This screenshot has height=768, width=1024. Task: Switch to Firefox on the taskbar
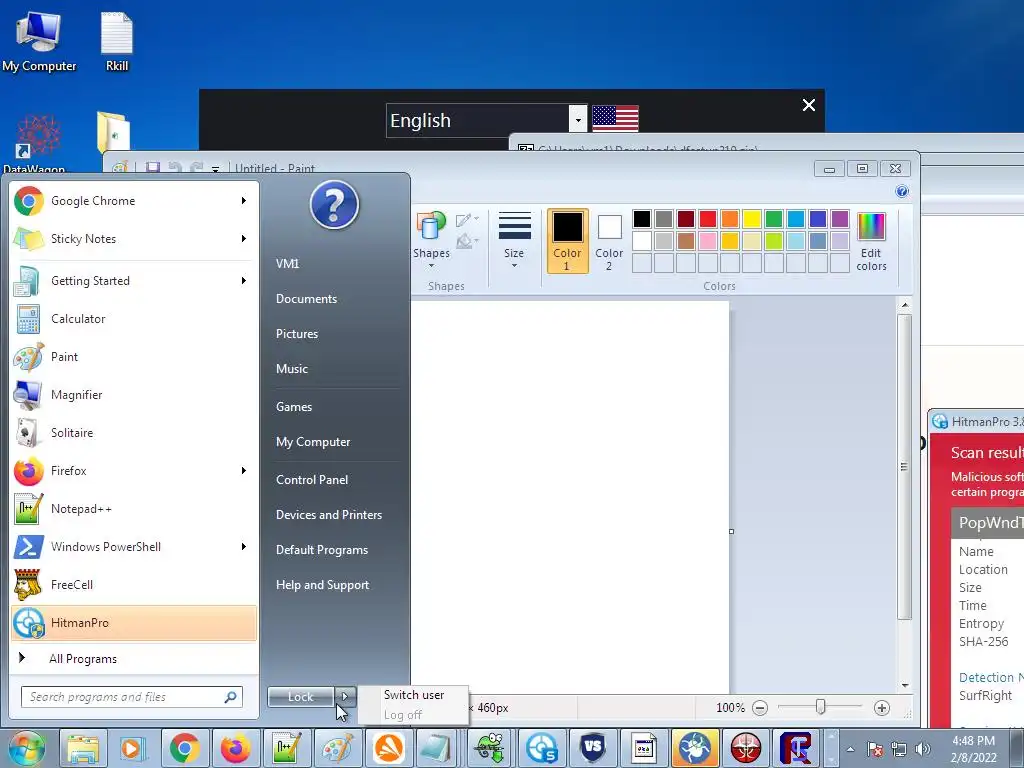[x=236, y=748]
